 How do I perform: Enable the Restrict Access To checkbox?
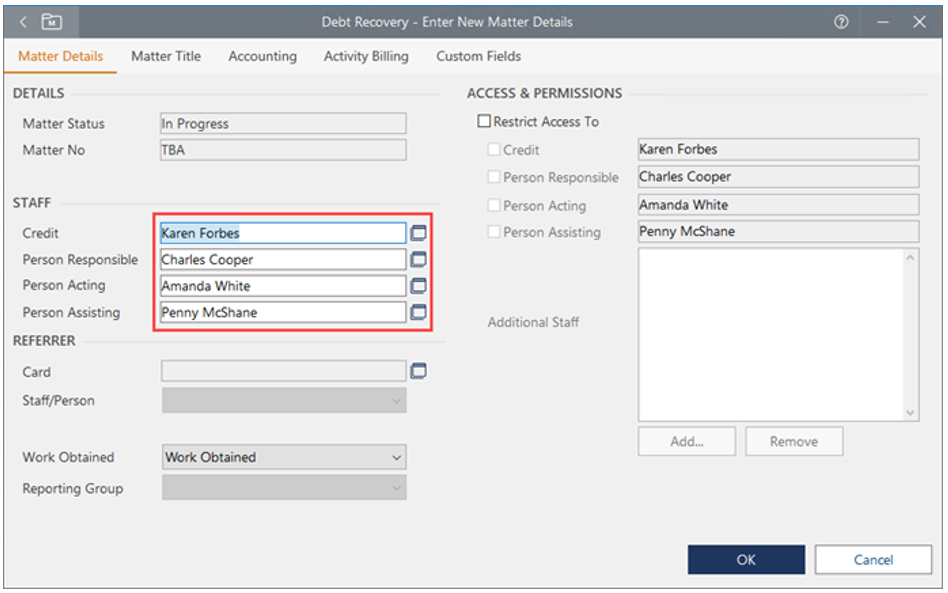(x=485, y=122)
